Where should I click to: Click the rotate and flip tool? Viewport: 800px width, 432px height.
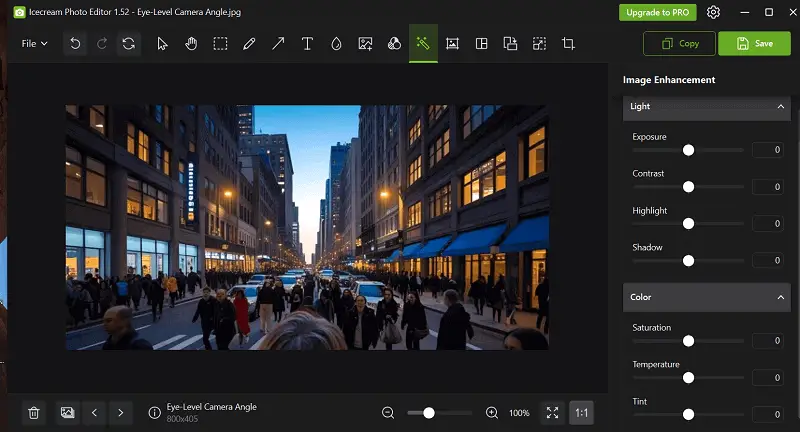pos(510,44)
